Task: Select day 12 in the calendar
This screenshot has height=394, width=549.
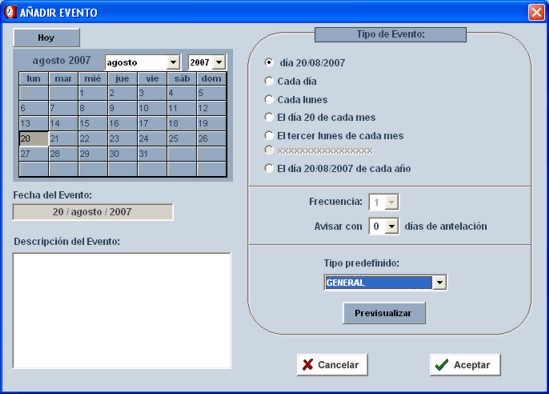Action: 211,108
